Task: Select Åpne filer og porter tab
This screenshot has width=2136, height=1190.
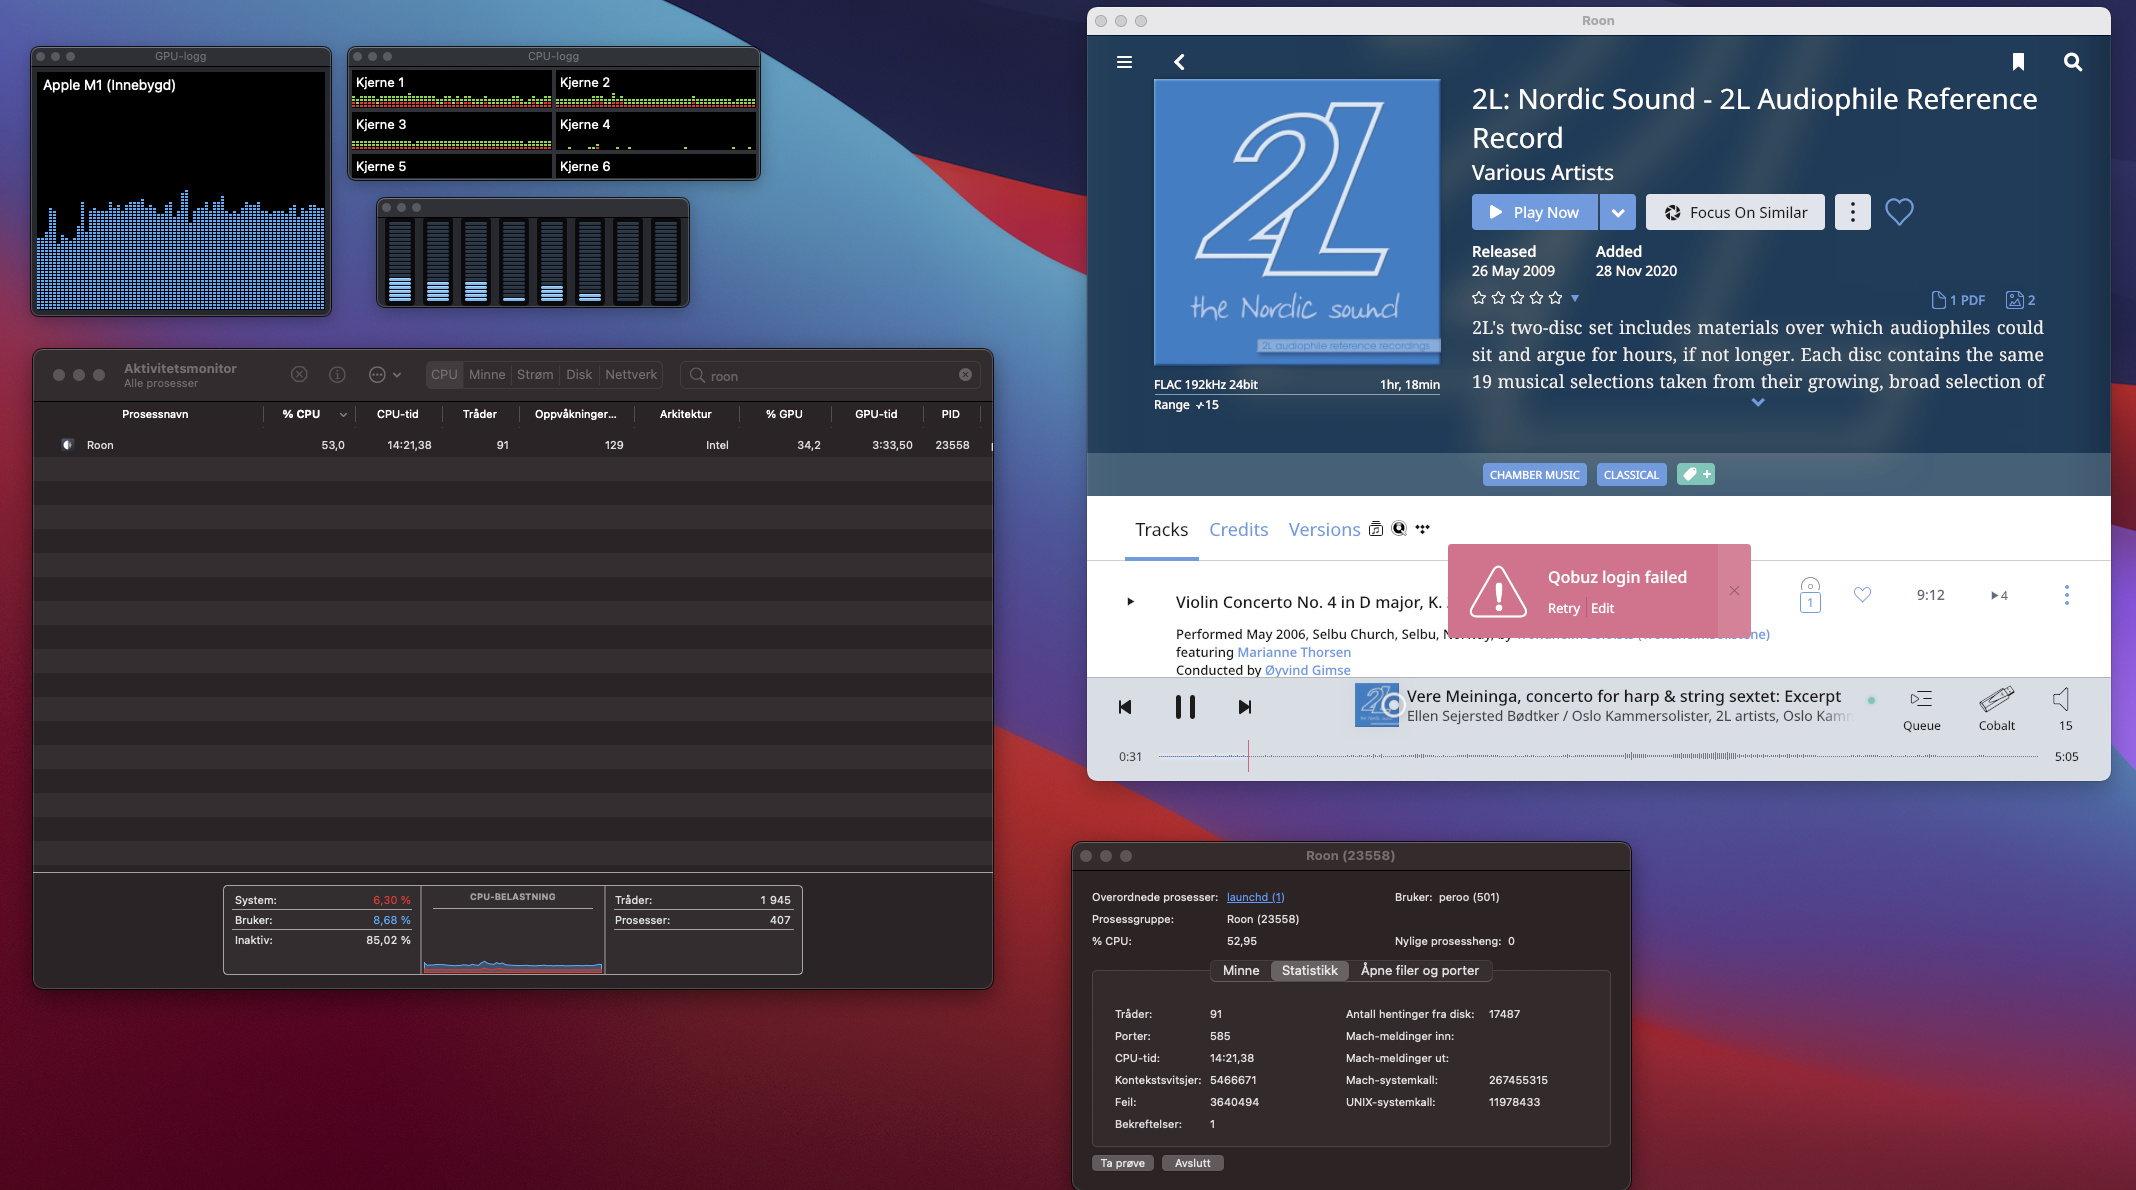Action: point(1419,970)
